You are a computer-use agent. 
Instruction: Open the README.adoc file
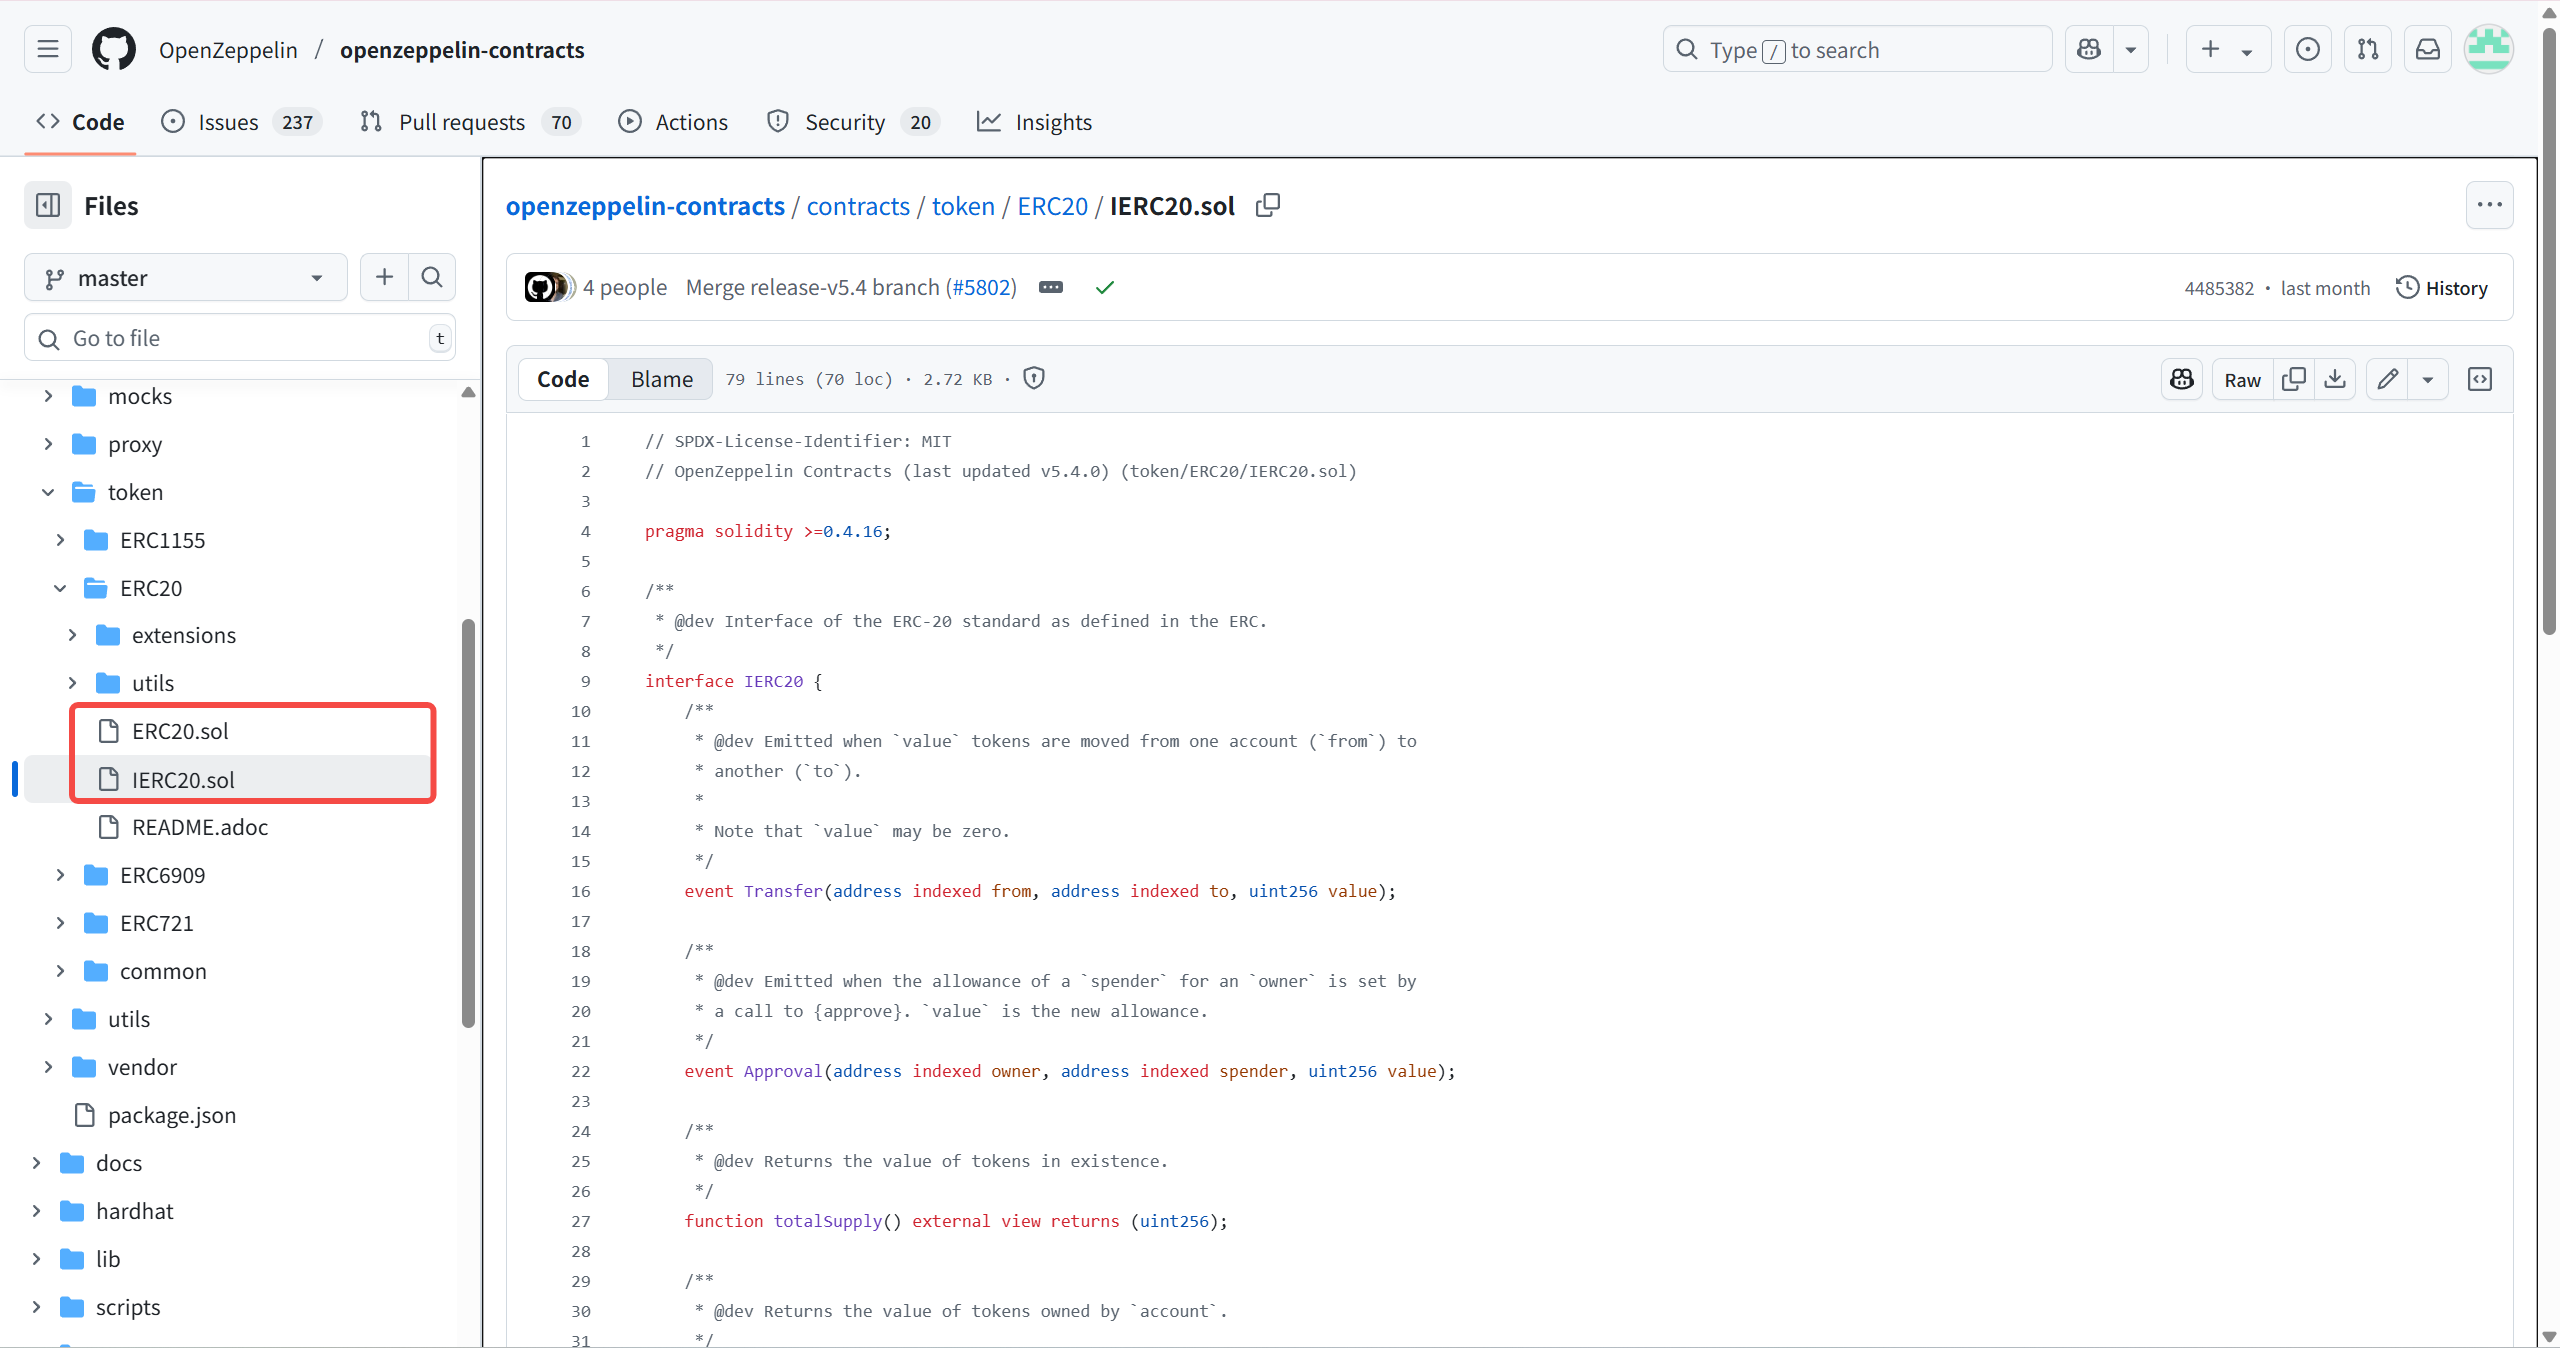pos(200,828)
